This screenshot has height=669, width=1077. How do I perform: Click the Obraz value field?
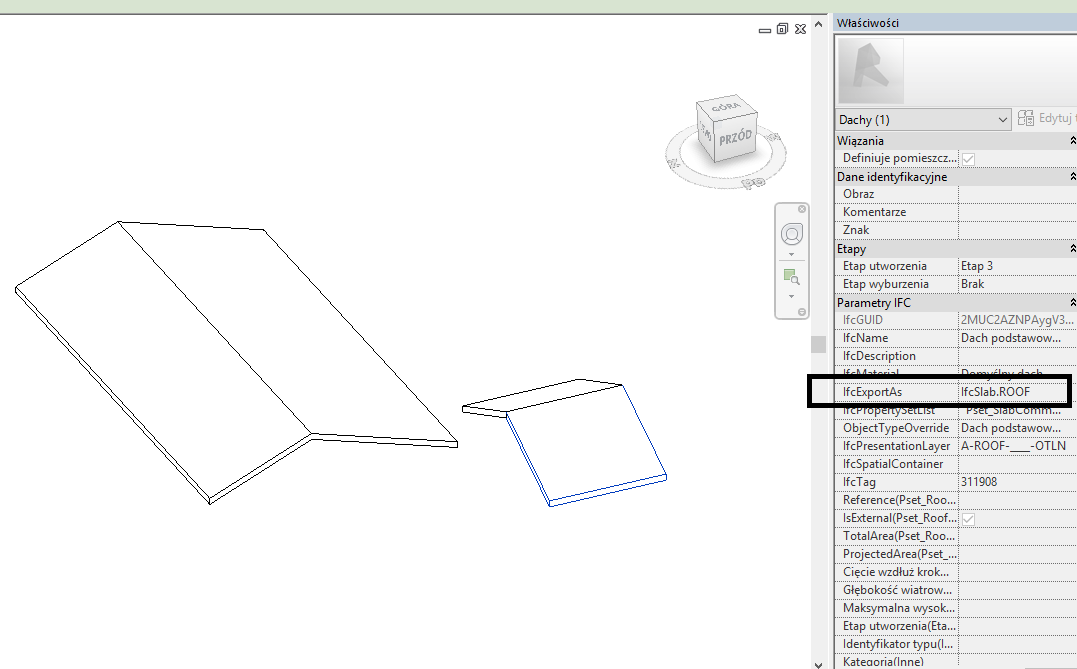pos(1017,194)
